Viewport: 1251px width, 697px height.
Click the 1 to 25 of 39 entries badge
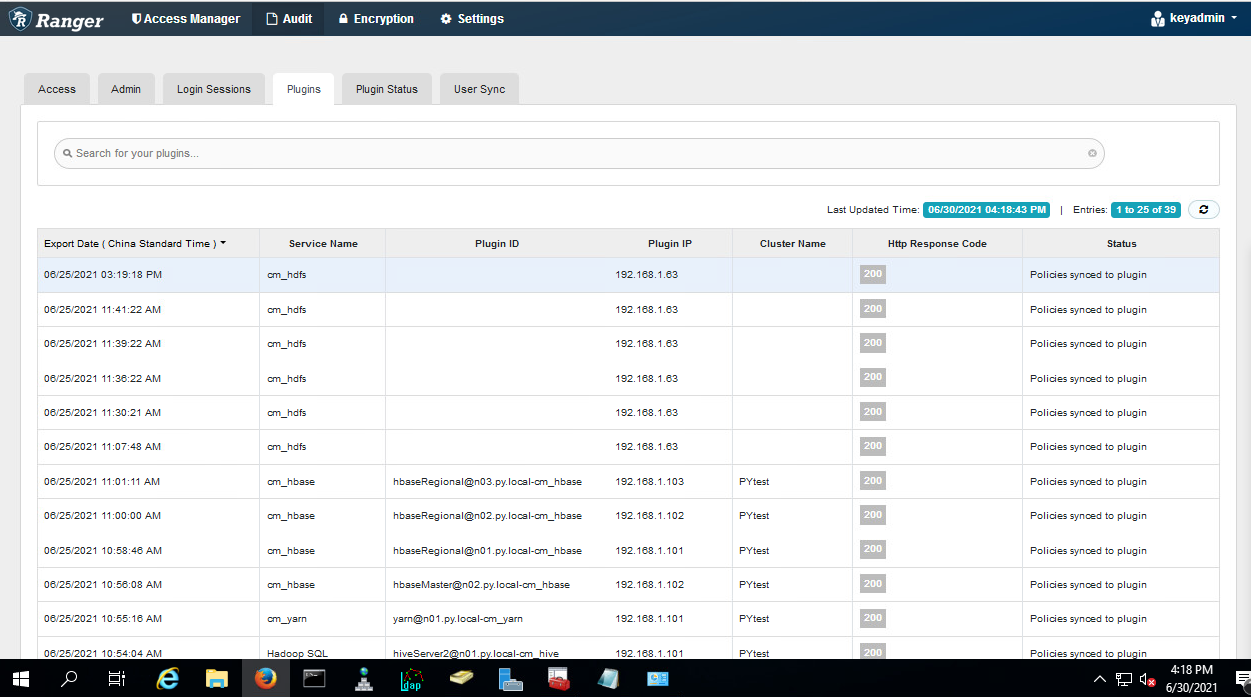coord(1145,209)
